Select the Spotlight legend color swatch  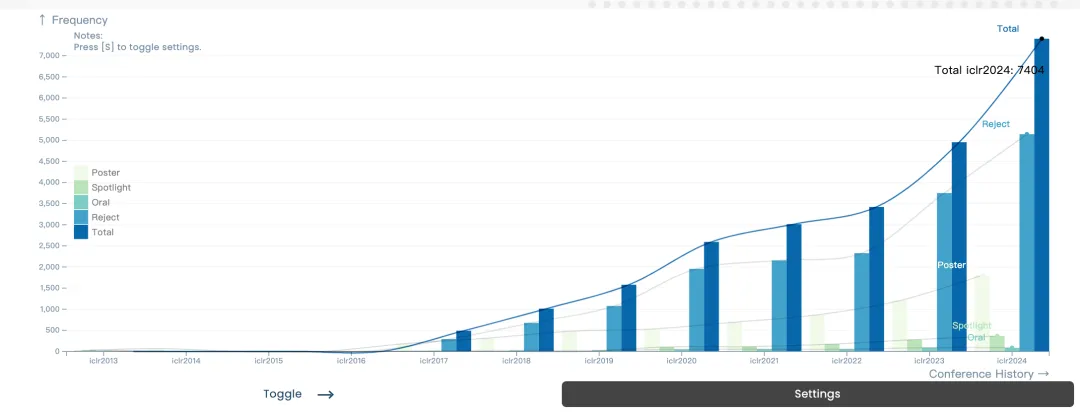pyautogui.click(x=81, y=187)
